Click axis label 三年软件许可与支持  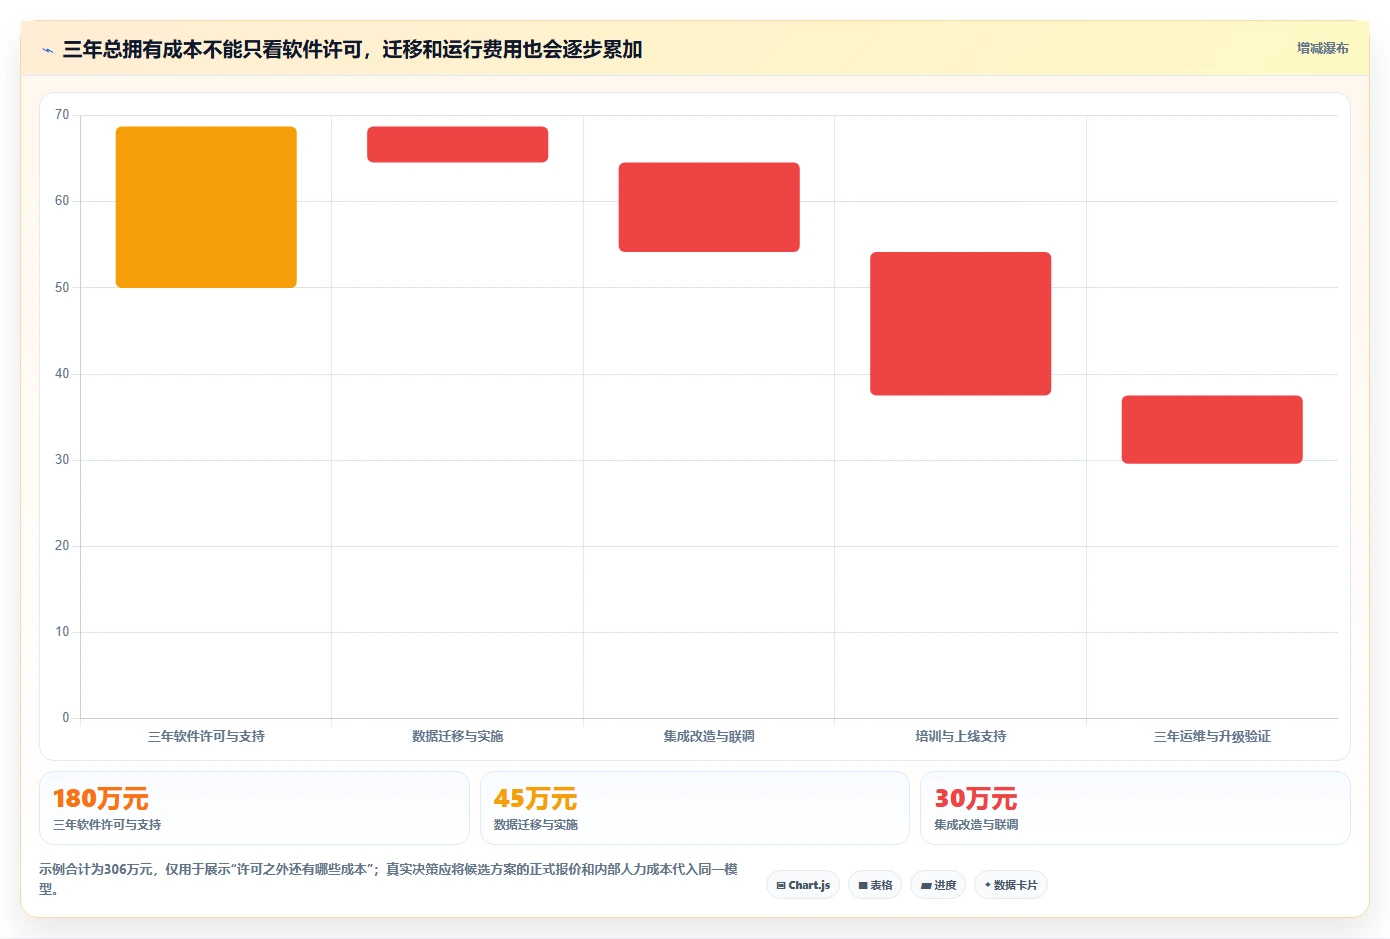pos(206,736)
